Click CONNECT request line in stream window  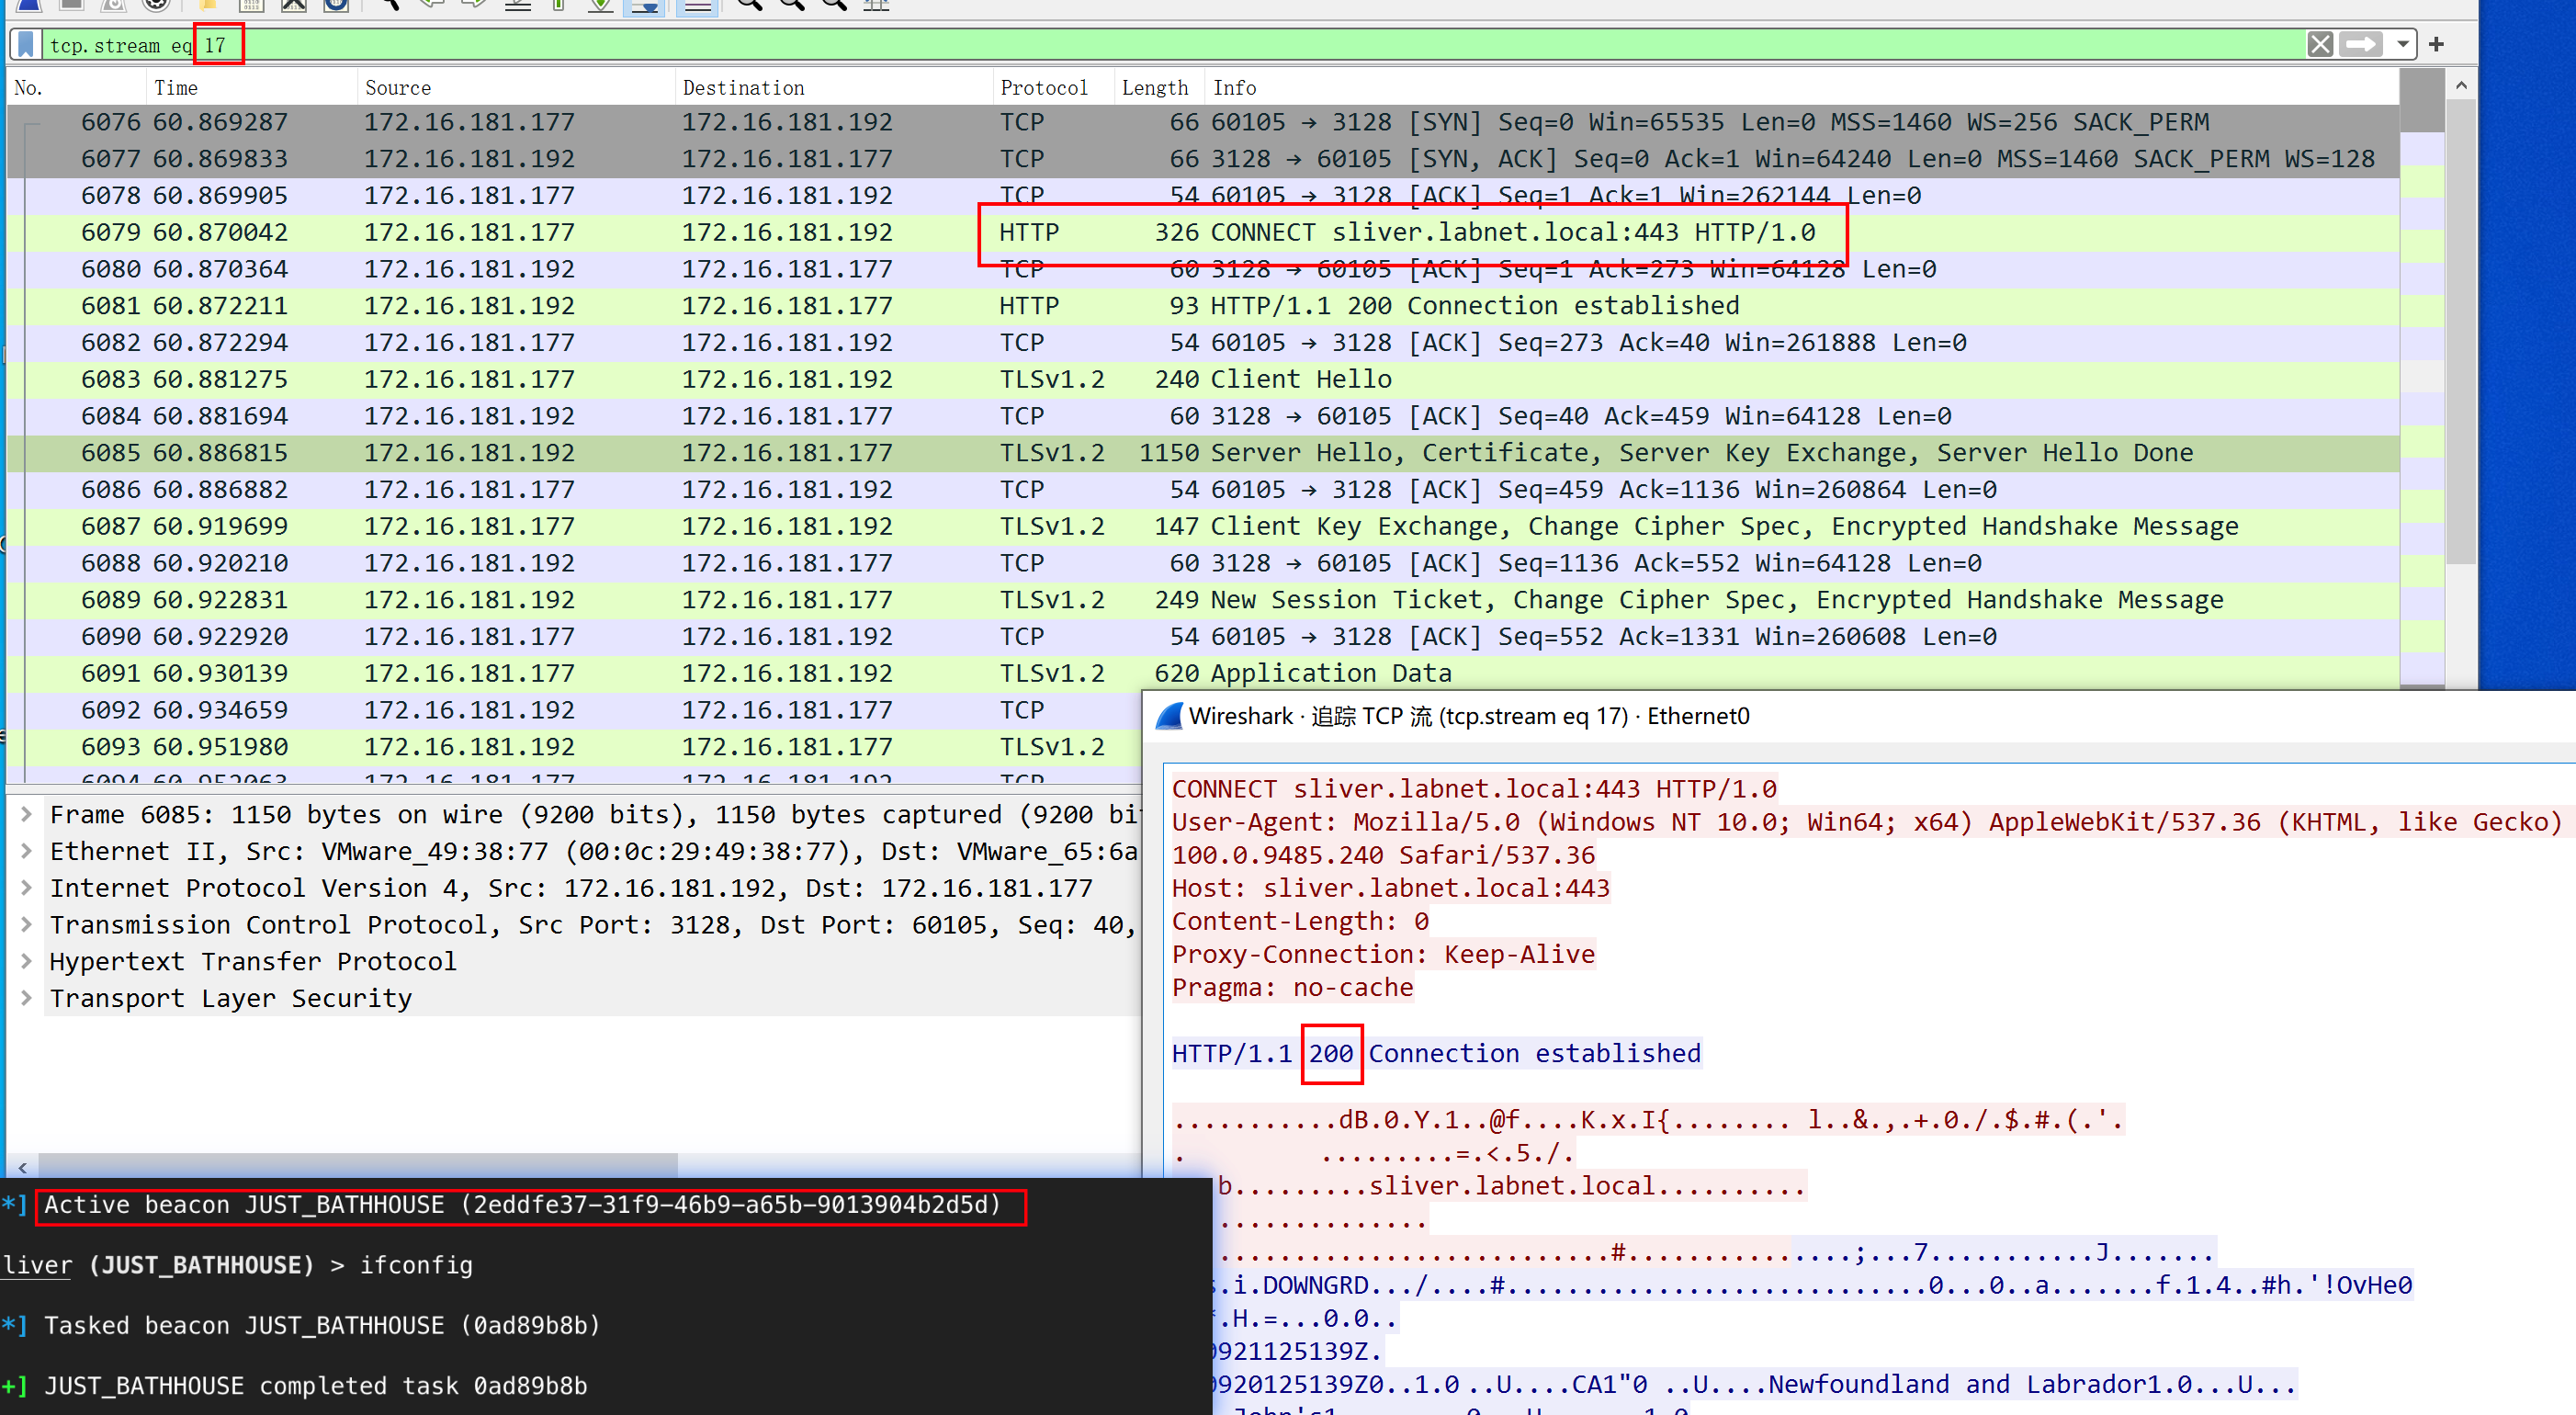(1474, 789)
